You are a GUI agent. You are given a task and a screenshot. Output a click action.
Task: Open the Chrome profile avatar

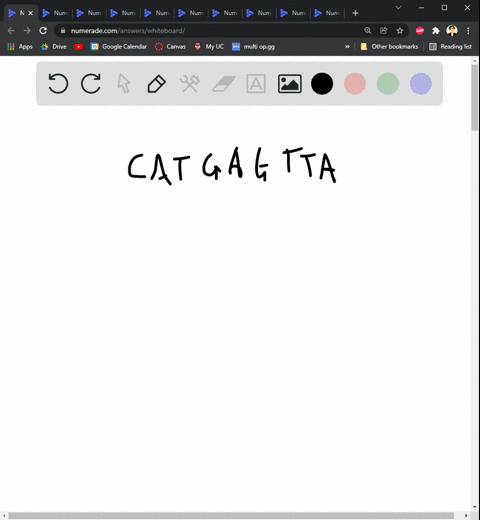pyautogui.click(x=452, y=31)
